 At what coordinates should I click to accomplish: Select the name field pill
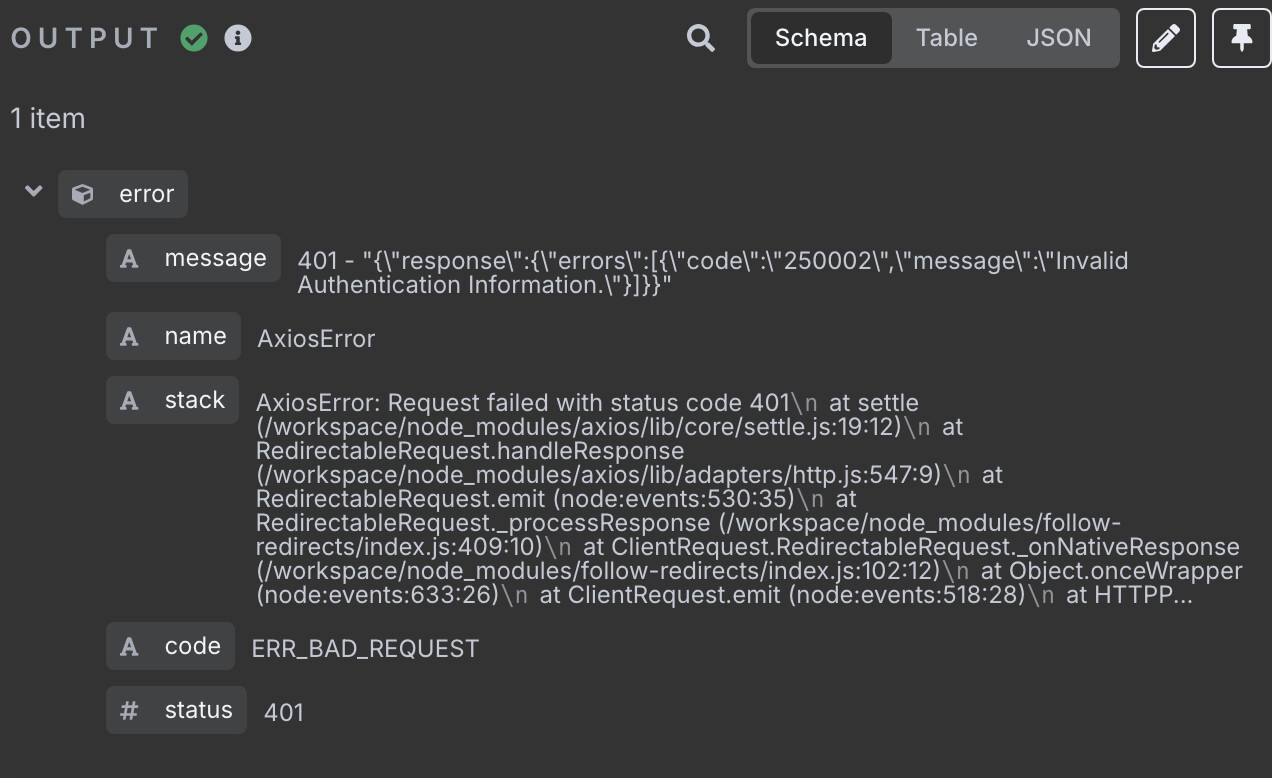[173, 336]
